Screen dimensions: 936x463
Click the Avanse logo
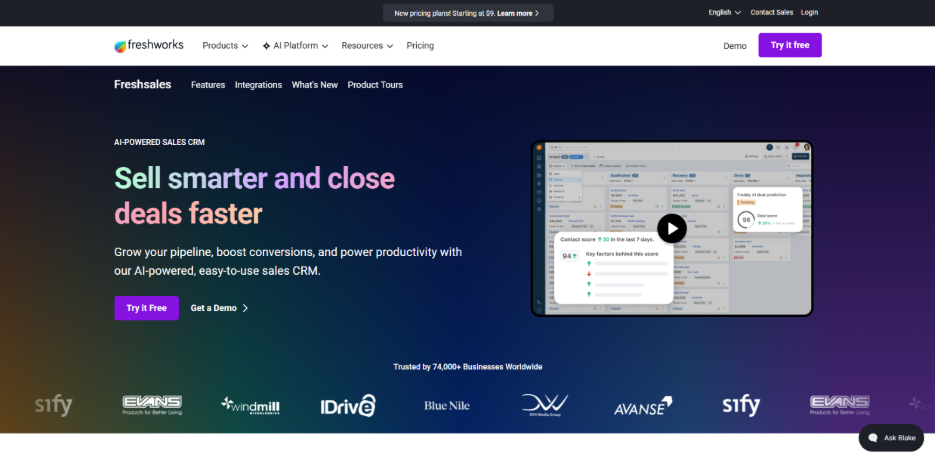click(644, 406)
